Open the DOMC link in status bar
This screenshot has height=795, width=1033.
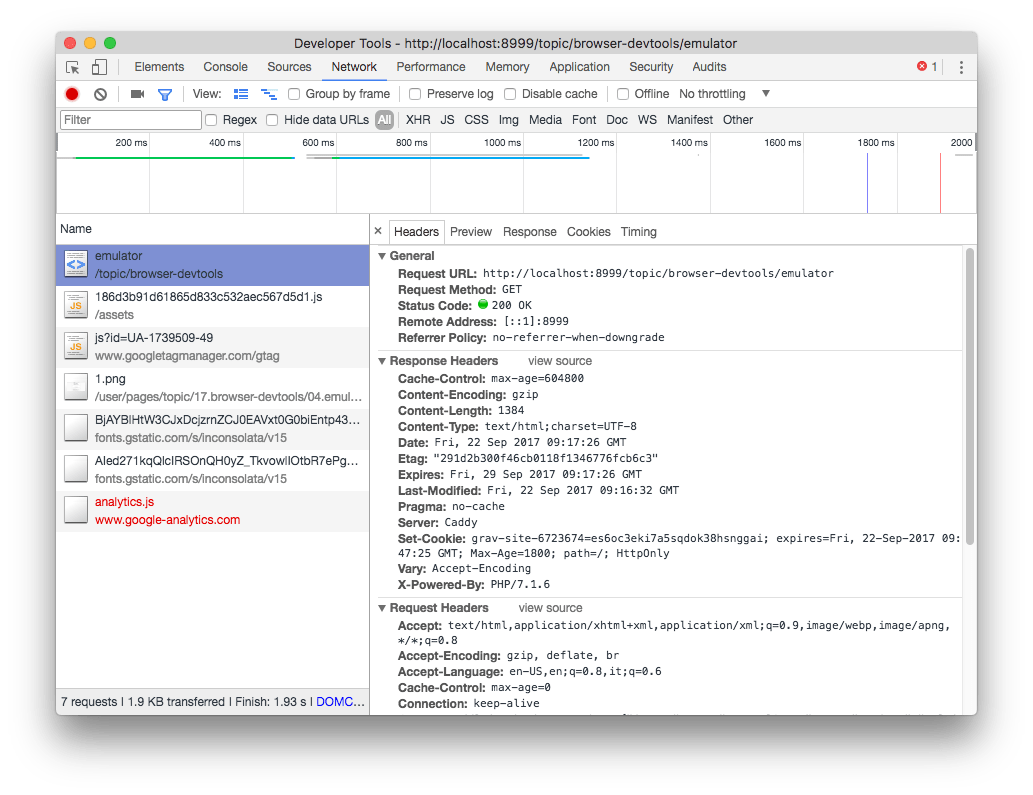[337, 701]
